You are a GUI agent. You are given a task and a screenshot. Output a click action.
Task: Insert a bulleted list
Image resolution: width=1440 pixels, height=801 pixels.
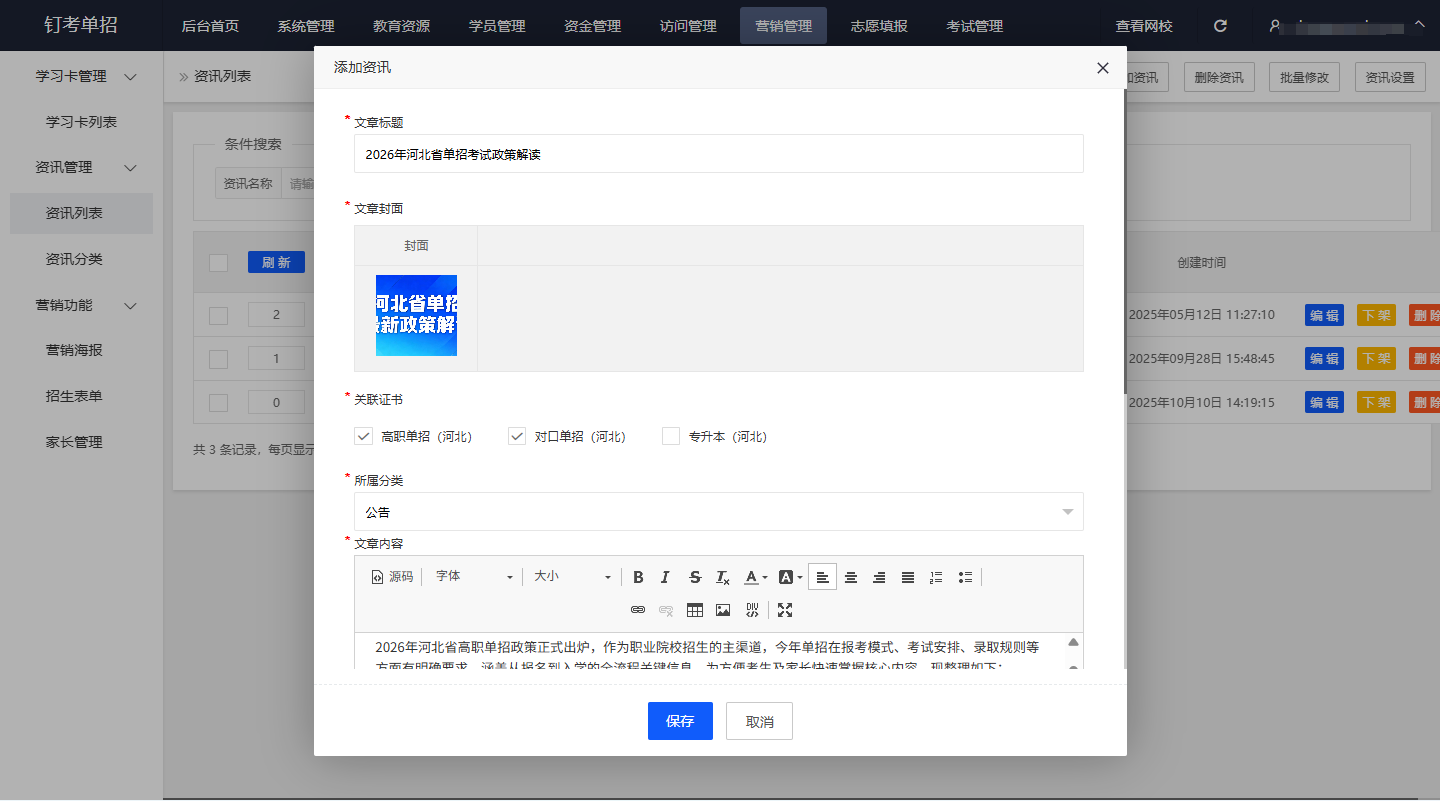click(965, 577)
